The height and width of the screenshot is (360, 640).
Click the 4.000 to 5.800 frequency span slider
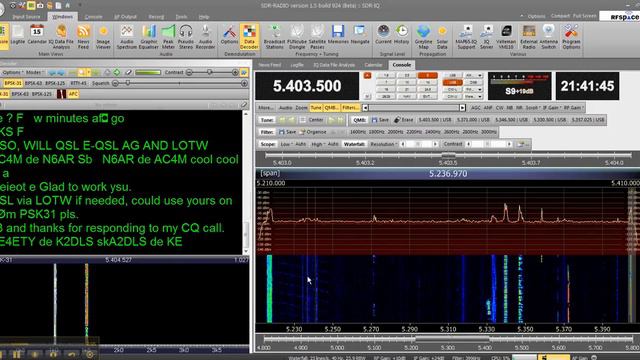[x=448, y=339]
